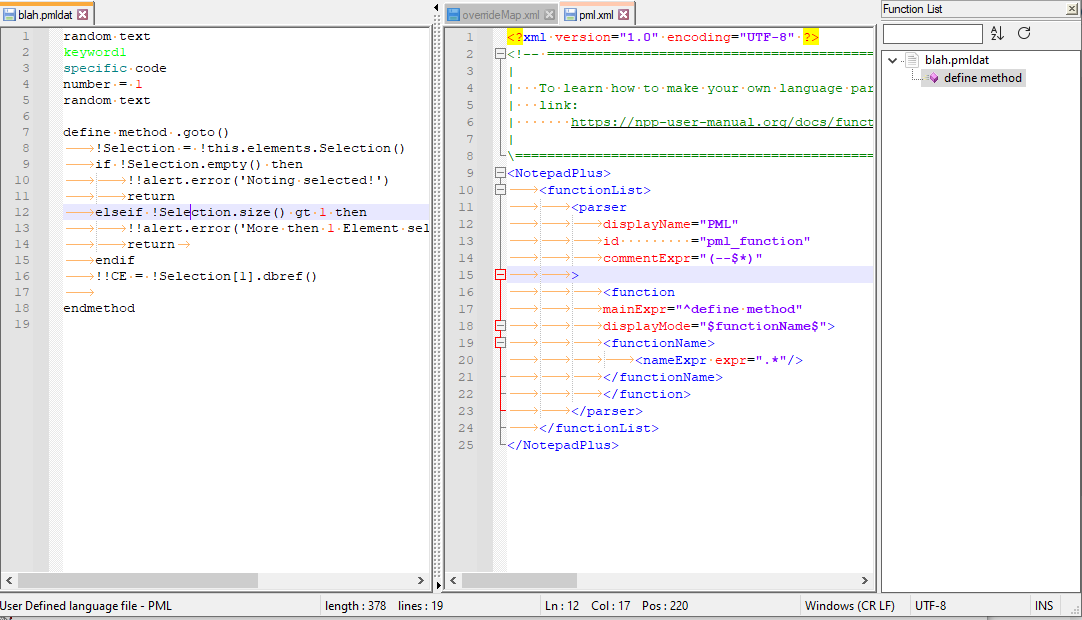Viewport: 1082px width, 620px height.
Task: Select the define method entry in Function List
Action: (983, 78)
